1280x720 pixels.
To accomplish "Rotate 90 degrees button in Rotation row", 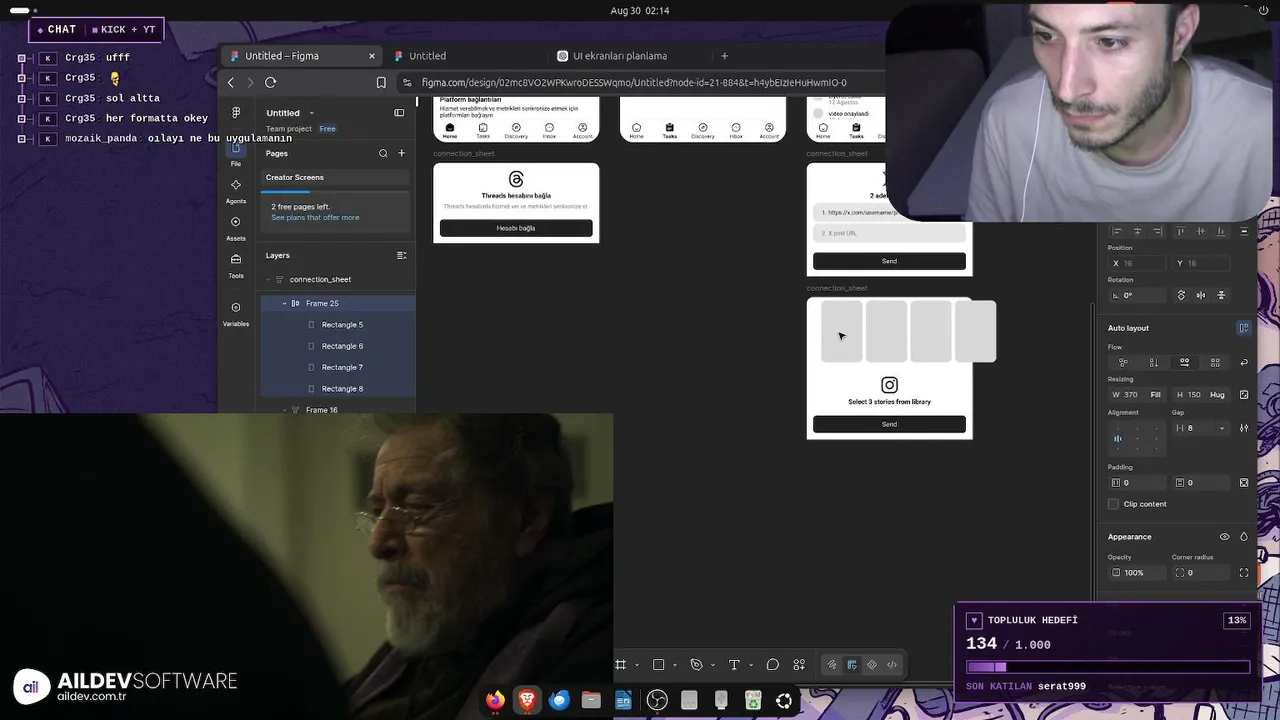I will tap(1181, 295).
